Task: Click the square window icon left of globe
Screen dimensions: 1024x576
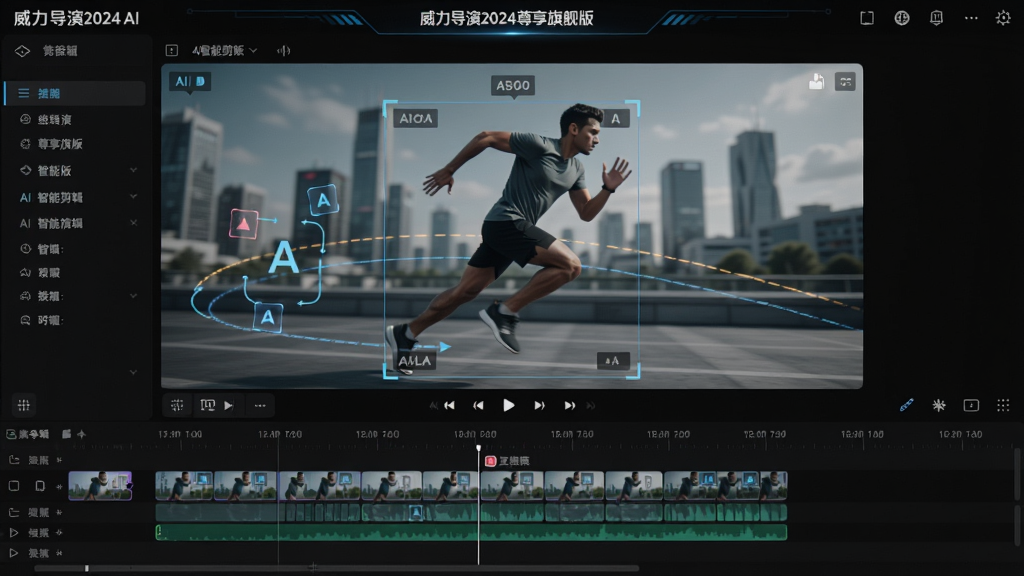Action: pyautogui.click(x=867, y=18)
